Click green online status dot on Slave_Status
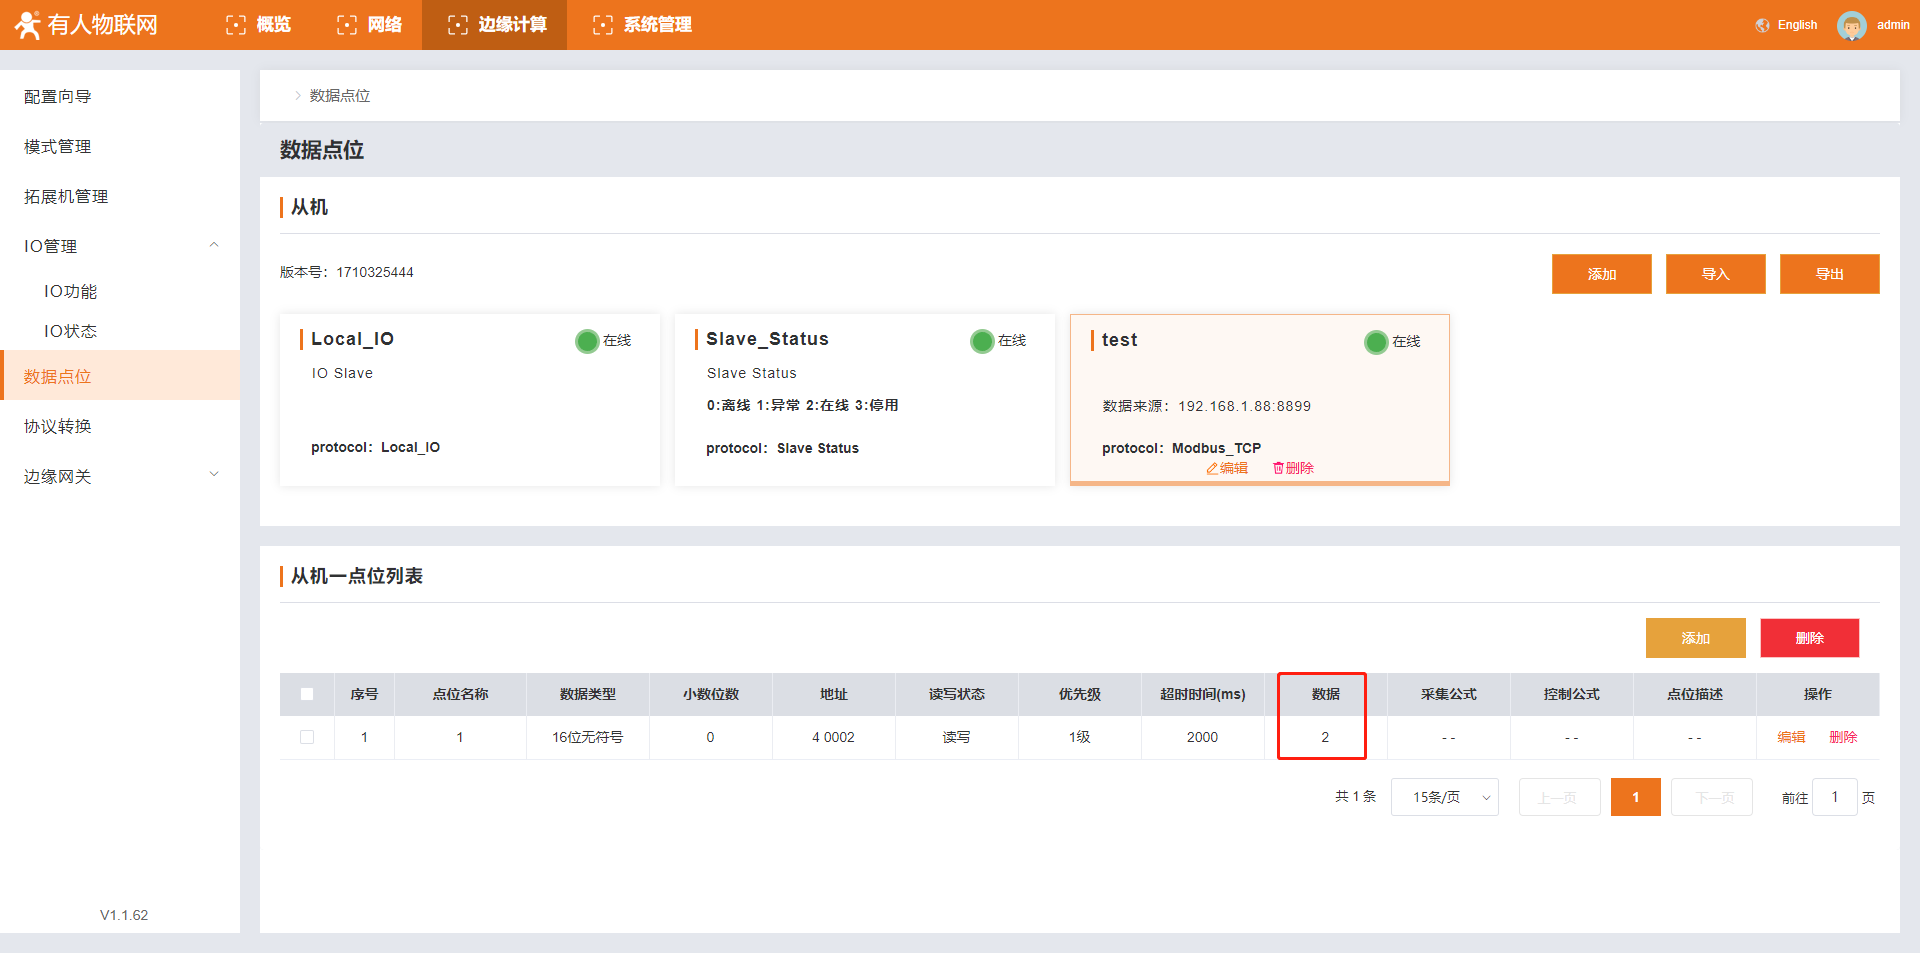 click(x=982, y=341)
